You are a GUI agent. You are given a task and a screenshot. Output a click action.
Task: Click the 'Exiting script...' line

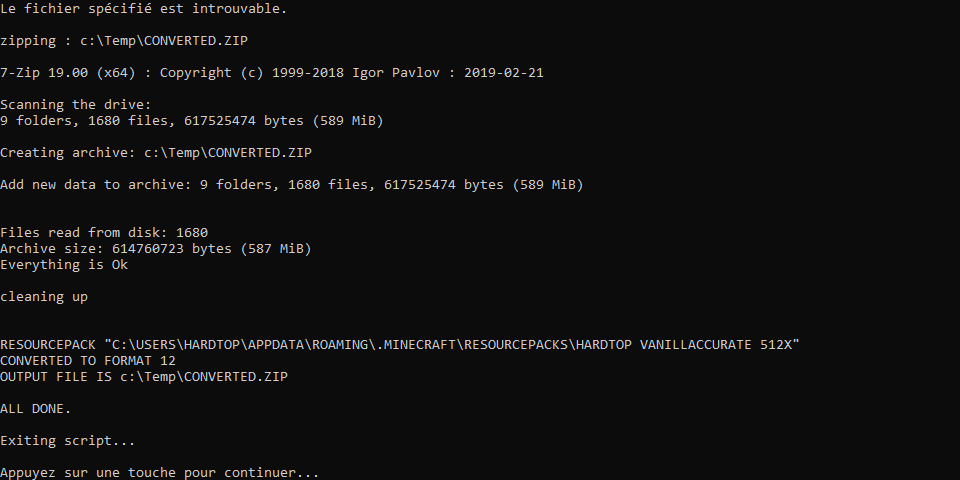point(68,441)
